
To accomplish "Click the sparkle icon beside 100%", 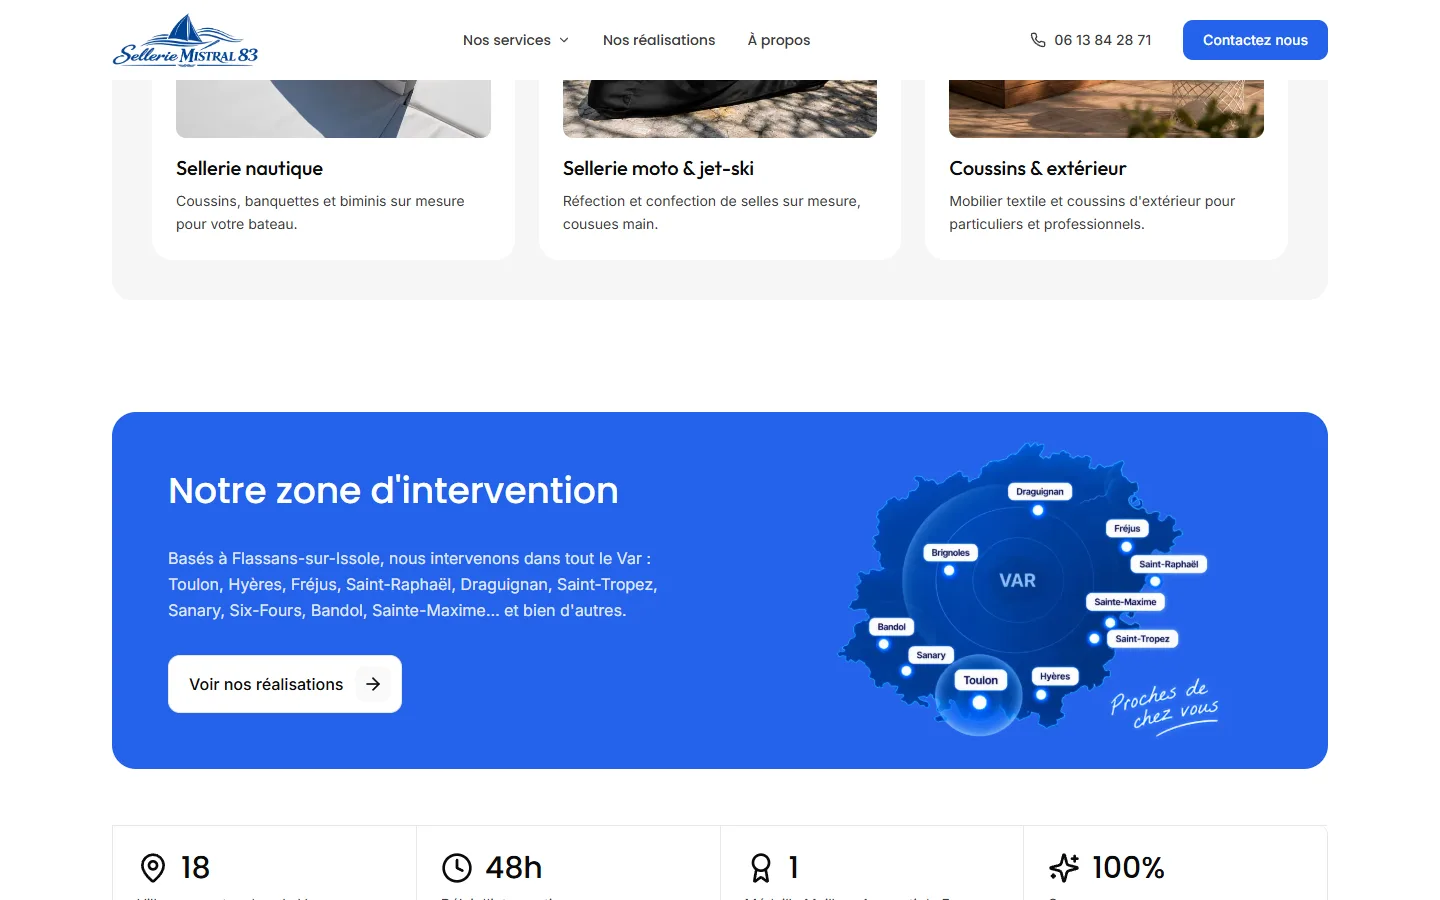I will [x=1064, y=867].
